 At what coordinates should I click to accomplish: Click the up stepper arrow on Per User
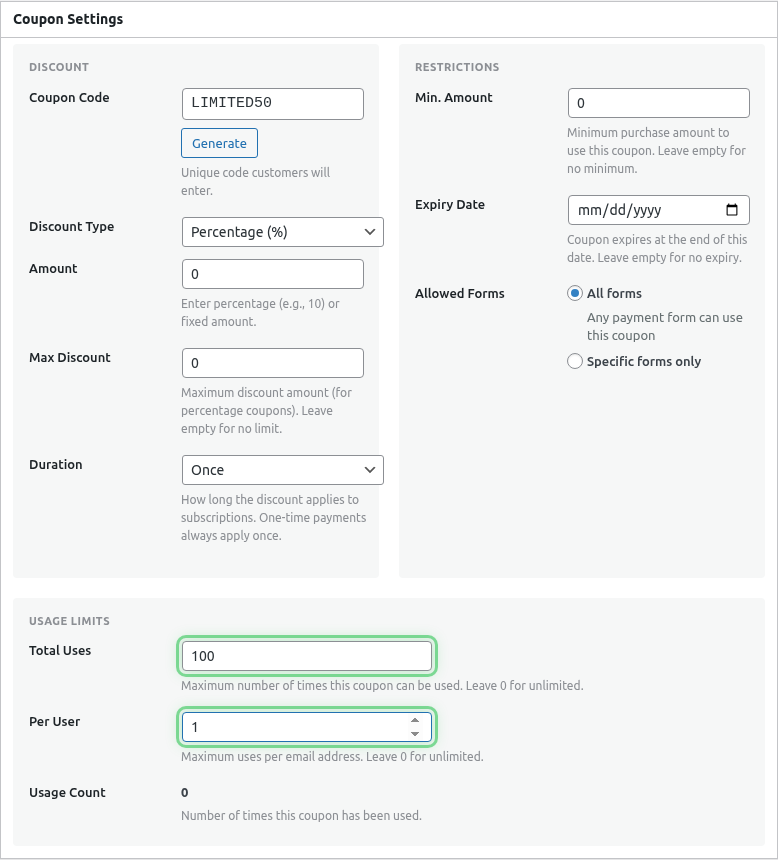(417, 721)
